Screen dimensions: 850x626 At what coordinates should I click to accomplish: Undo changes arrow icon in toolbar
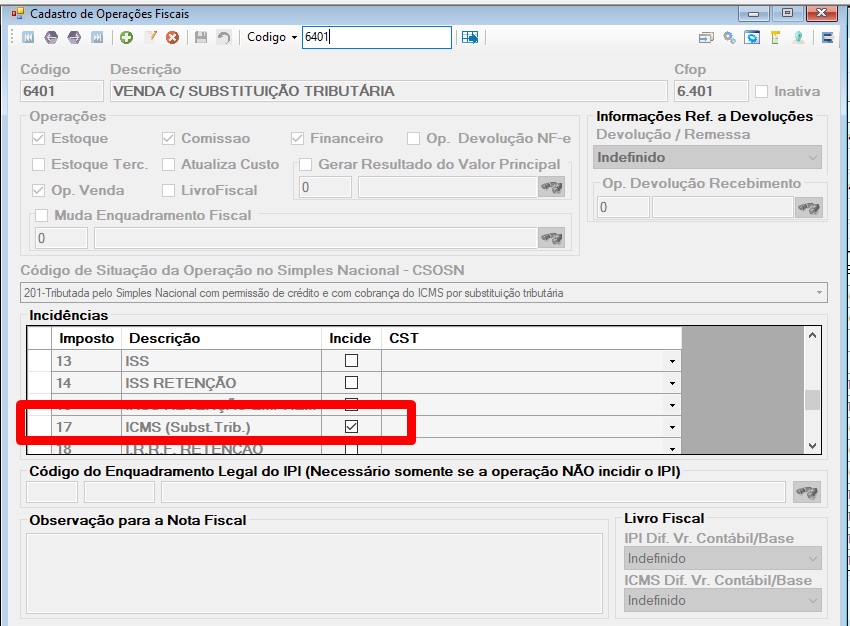pos(224,37)
